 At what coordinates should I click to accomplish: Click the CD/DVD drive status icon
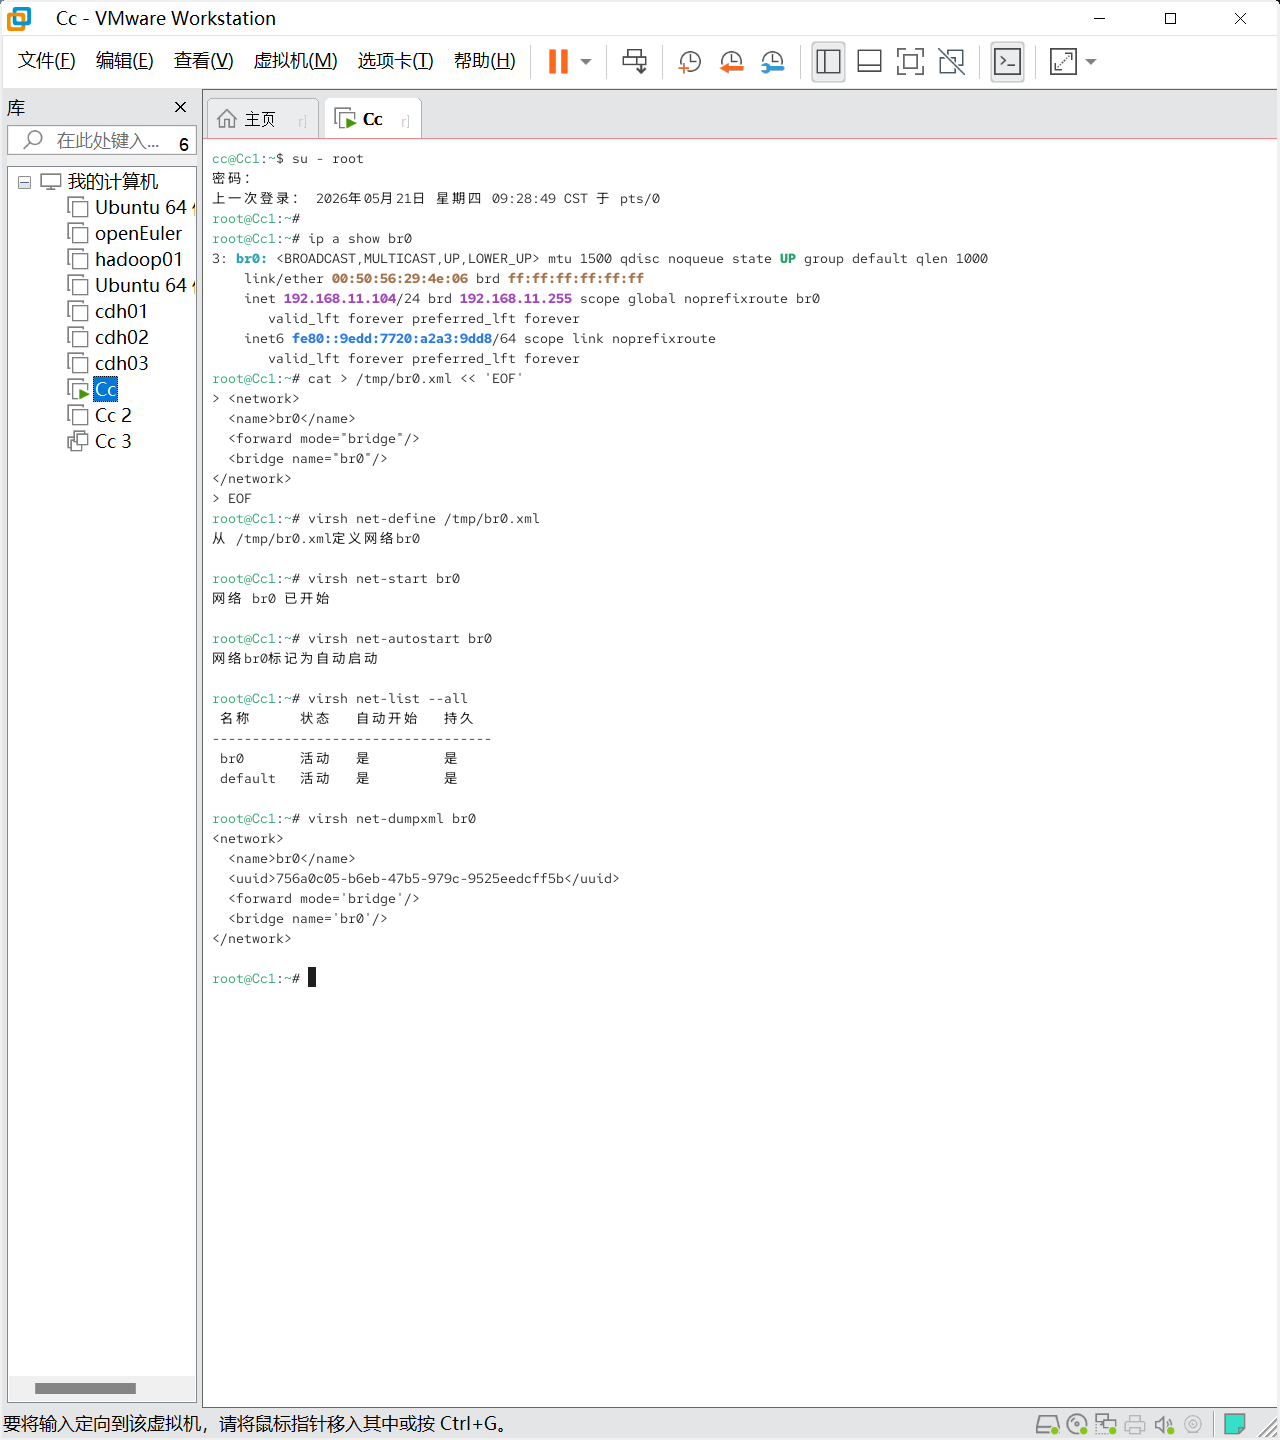click(1077, 1424)
